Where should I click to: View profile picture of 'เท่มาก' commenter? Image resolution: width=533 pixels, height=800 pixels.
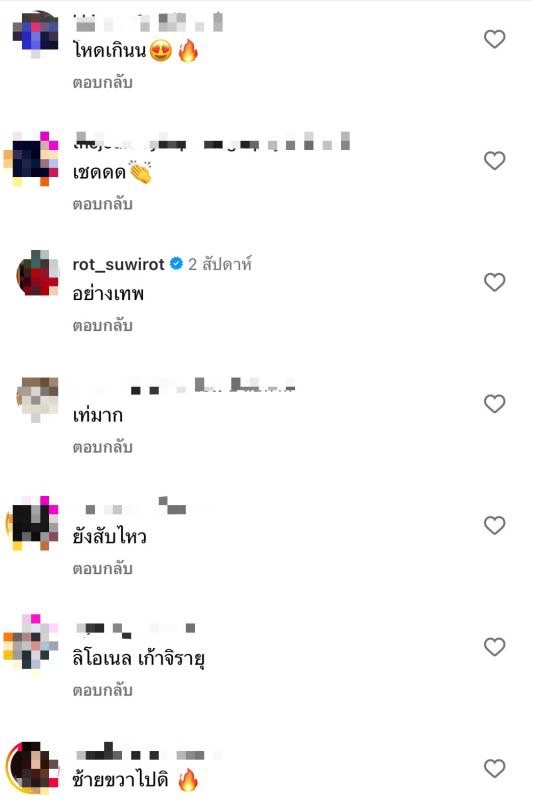pos(38,399)
